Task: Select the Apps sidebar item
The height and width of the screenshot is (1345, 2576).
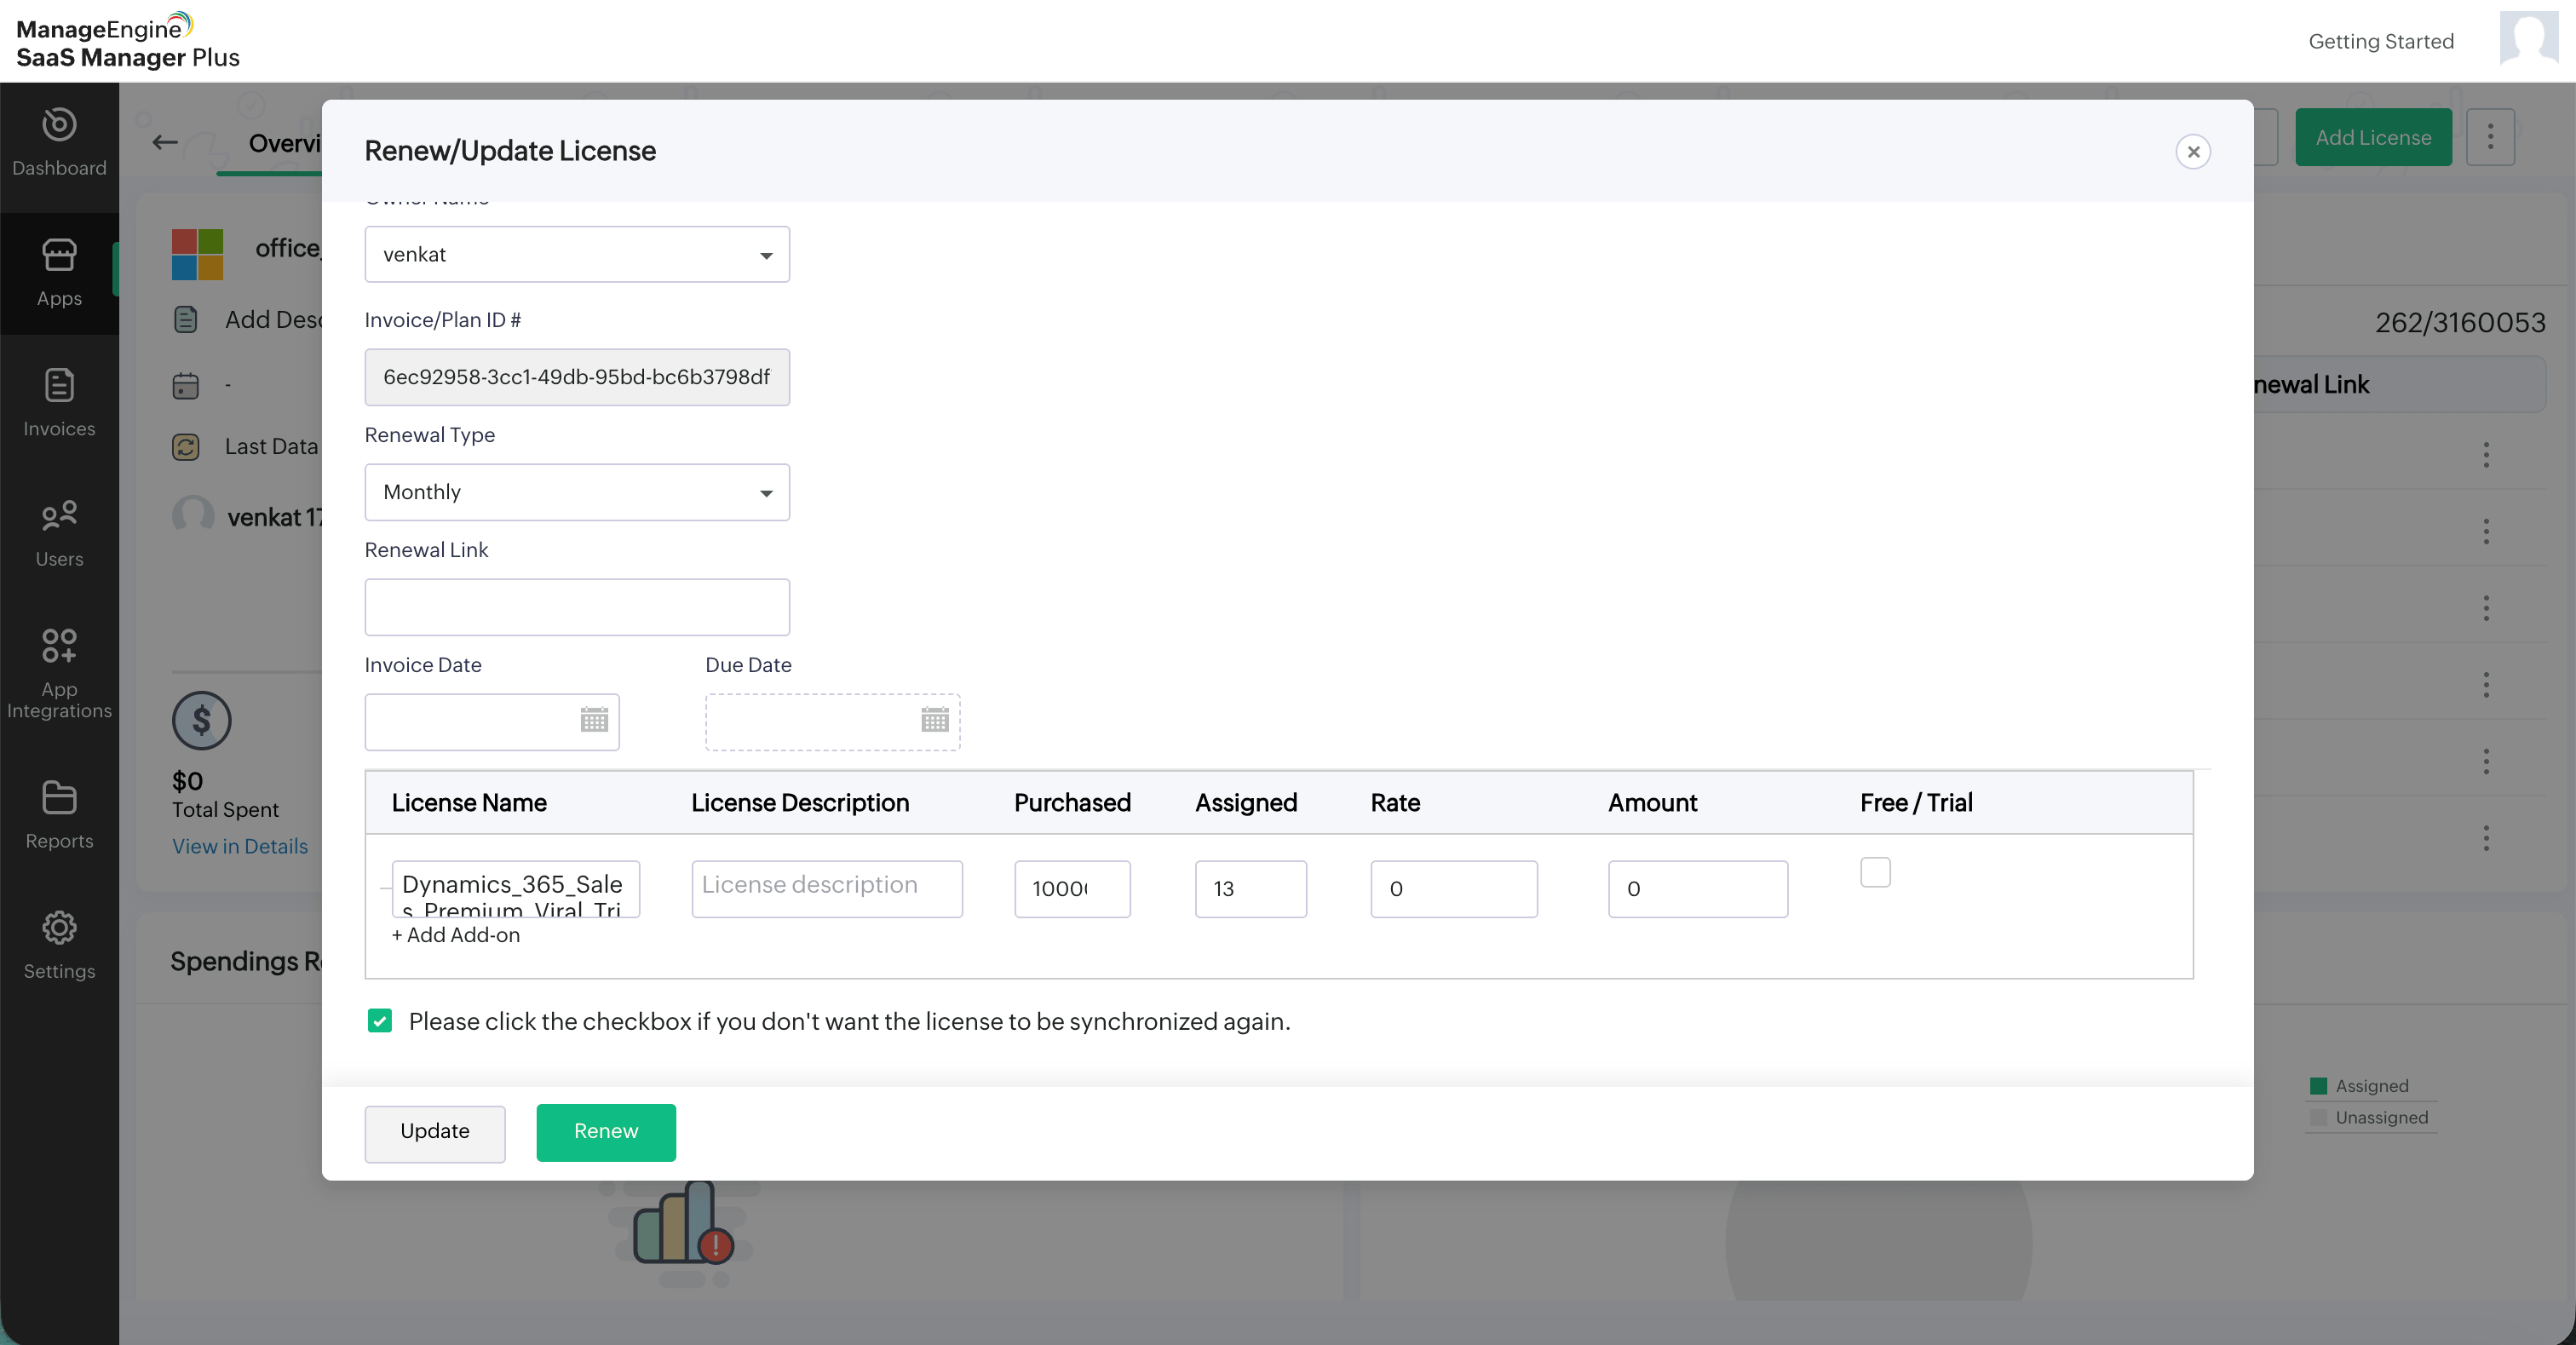Action: pos(59,273)
